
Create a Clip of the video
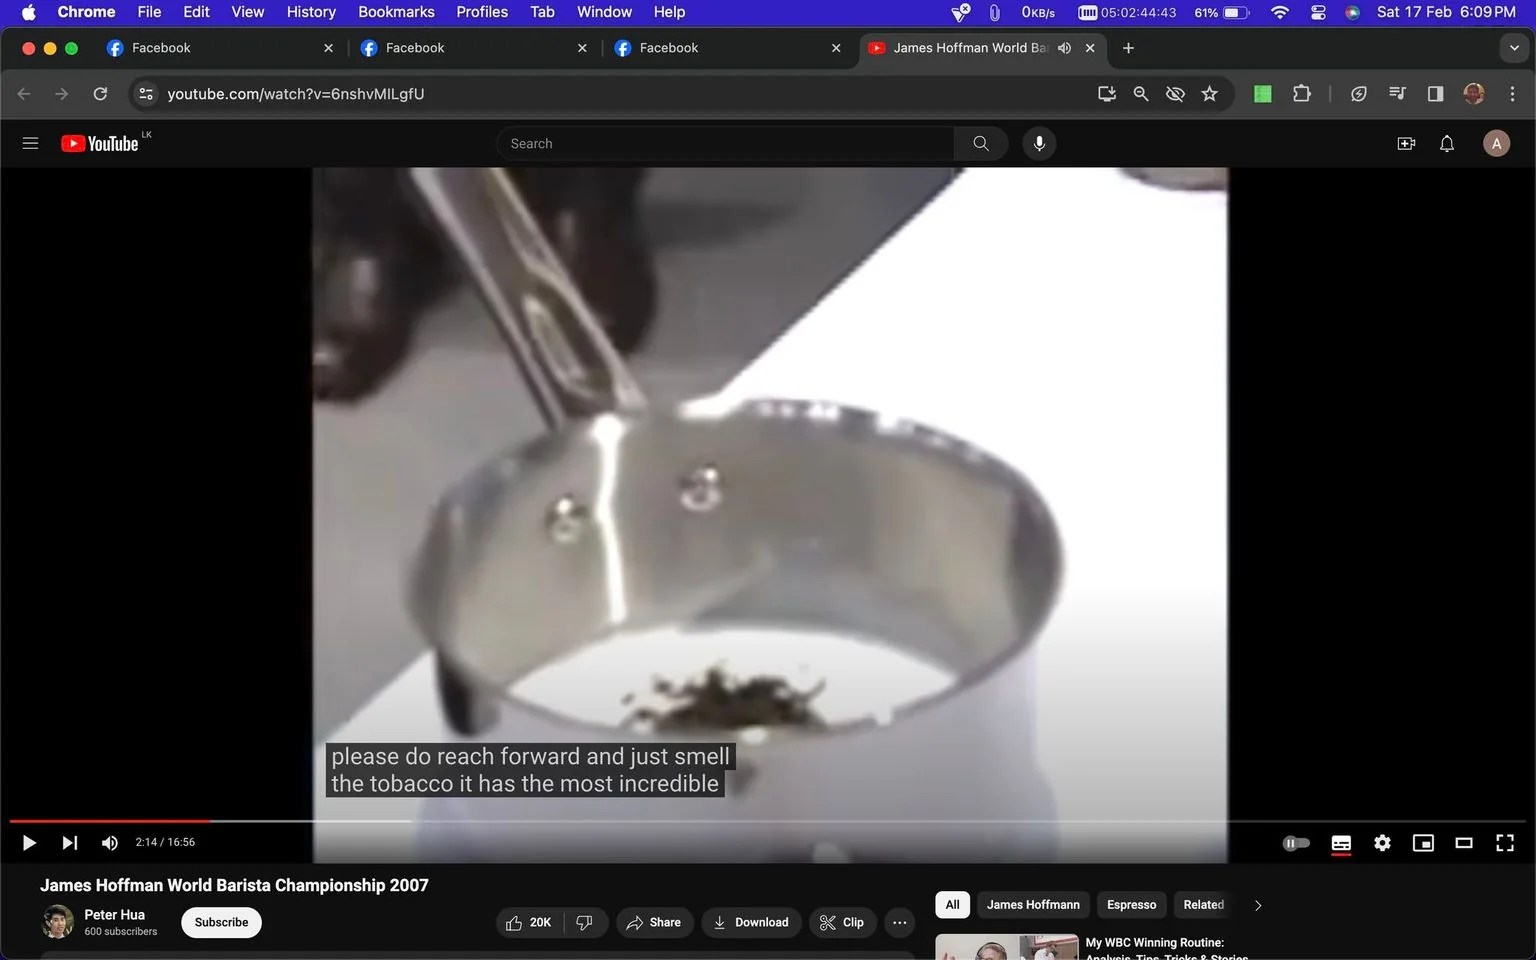[842, 922]
